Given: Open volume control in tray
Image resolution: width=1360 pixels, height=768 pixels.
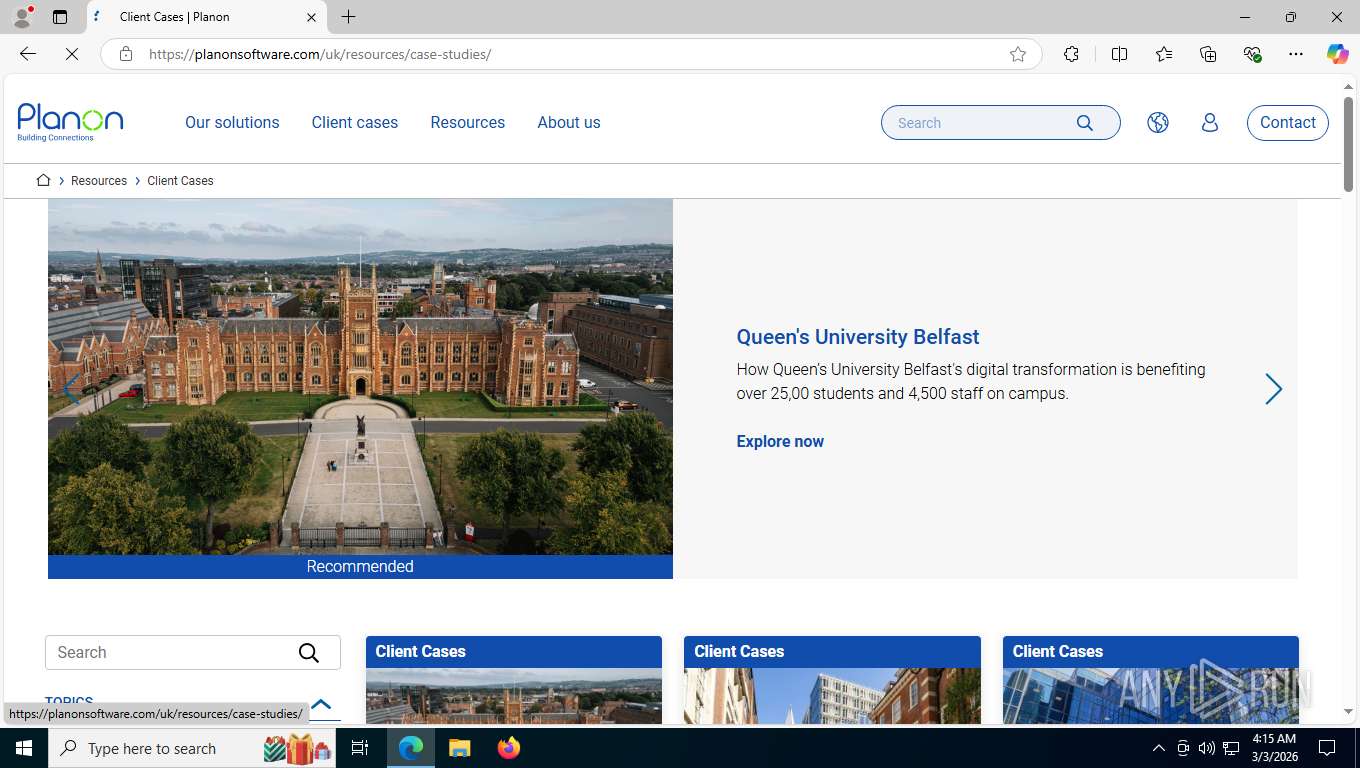Looking at the screenshot, I should pyautogui.click(x=1207, y=748).
